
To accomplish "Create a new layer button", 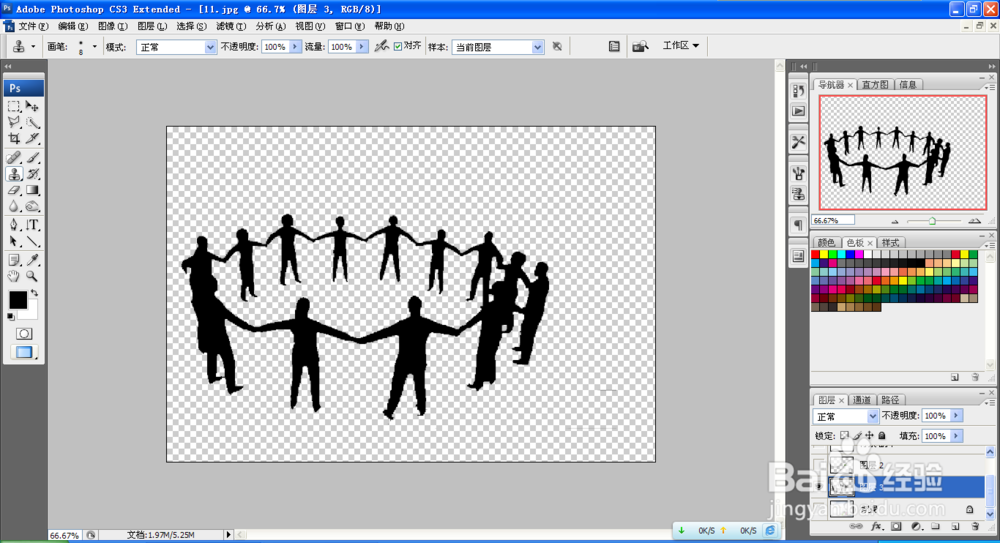I will coord(955,527).
